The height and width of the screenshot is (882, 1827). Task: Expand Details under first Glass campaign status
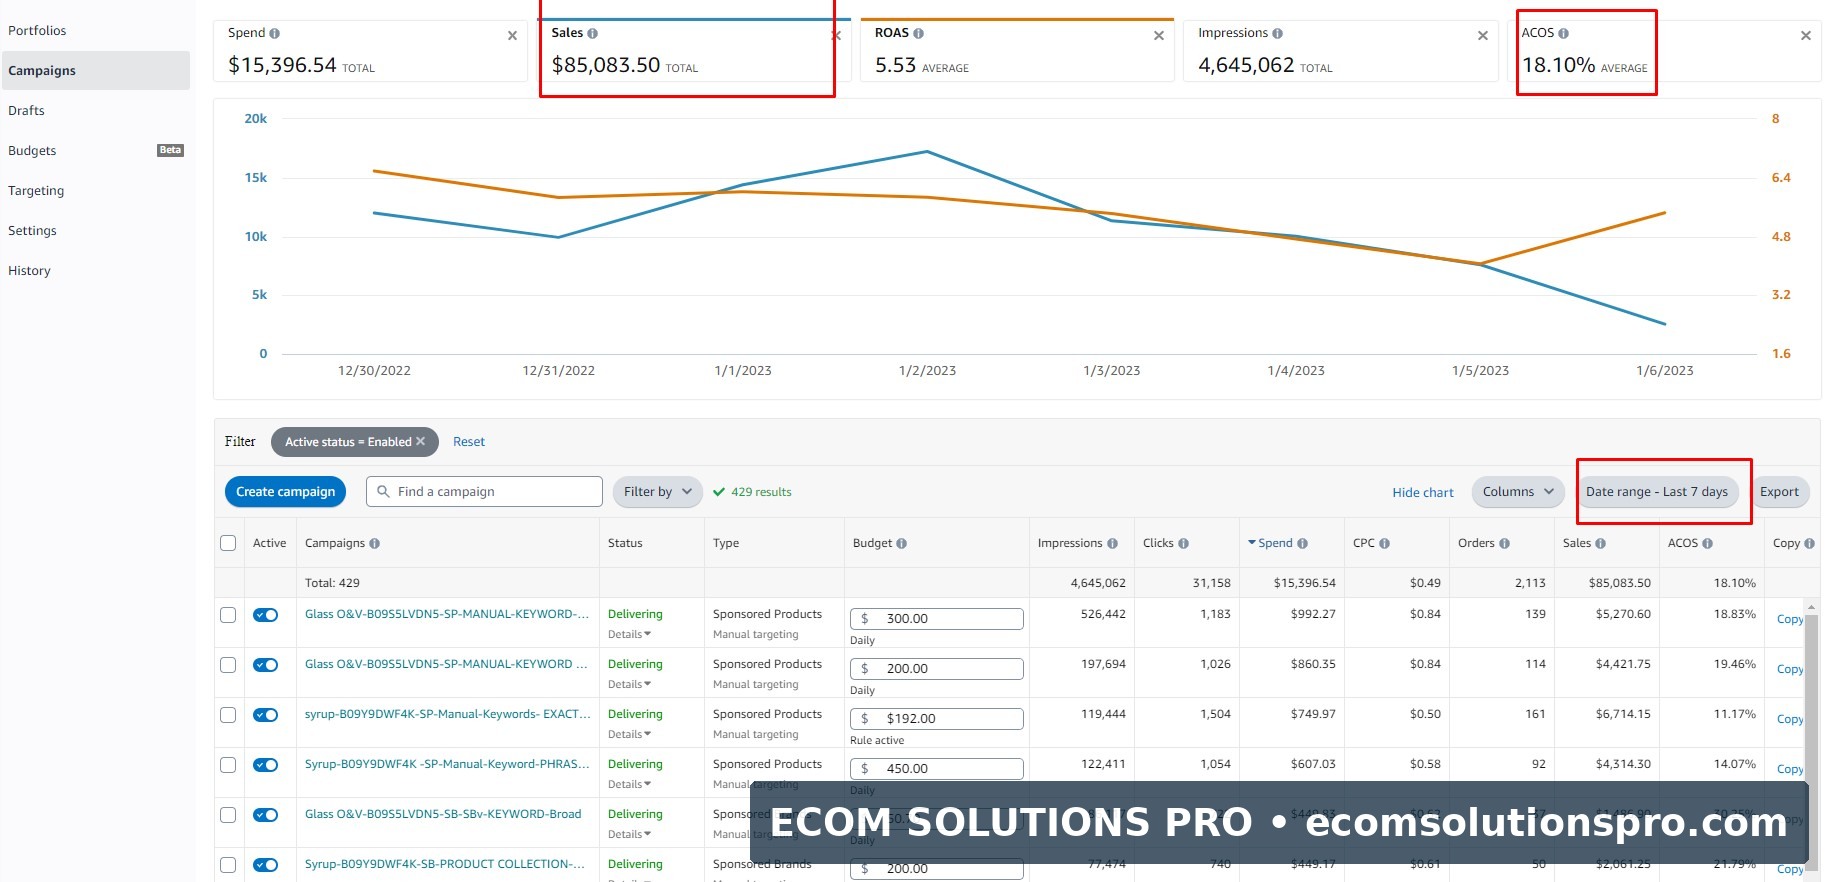point(629,634)
